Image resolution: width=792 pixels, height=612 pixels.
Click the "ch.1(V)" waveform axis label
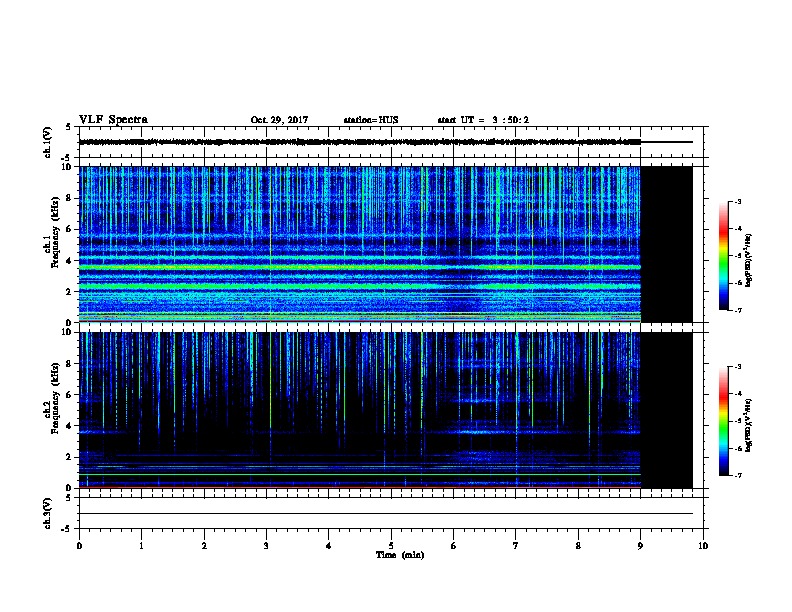[48, 142]
